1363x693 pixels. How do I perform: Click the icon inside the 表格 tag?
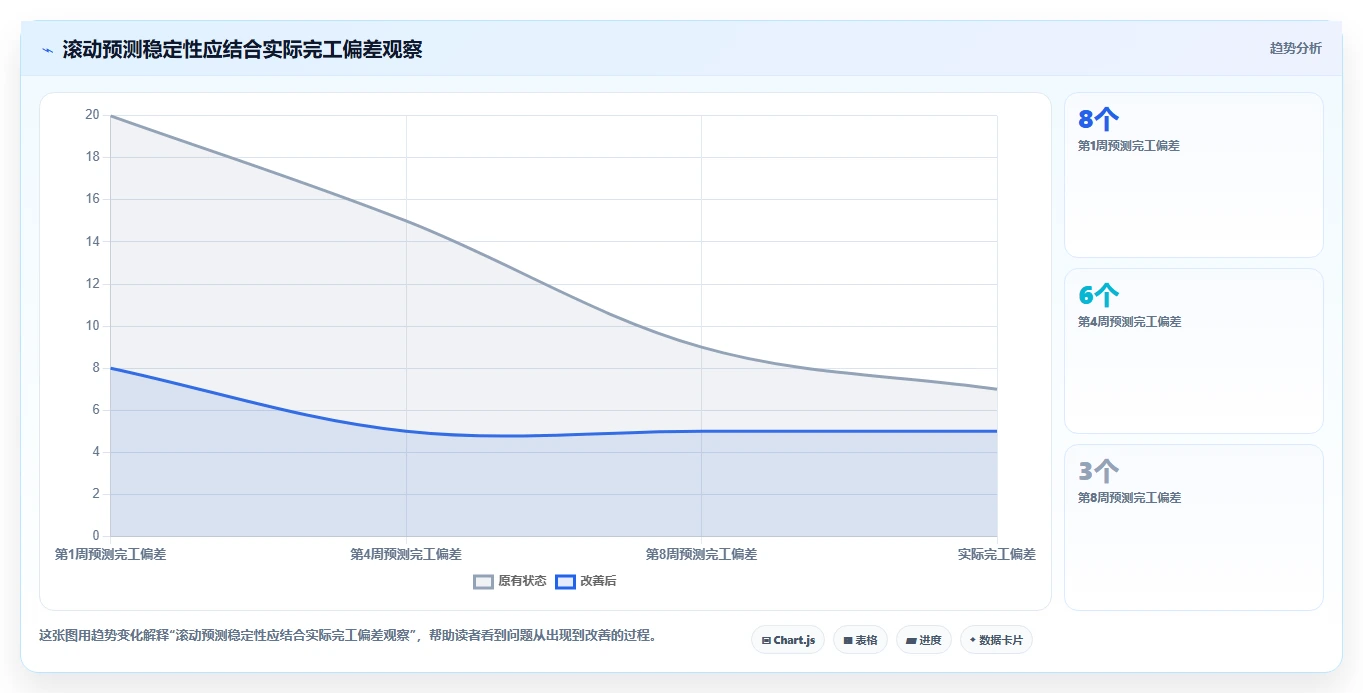(848, 640)
